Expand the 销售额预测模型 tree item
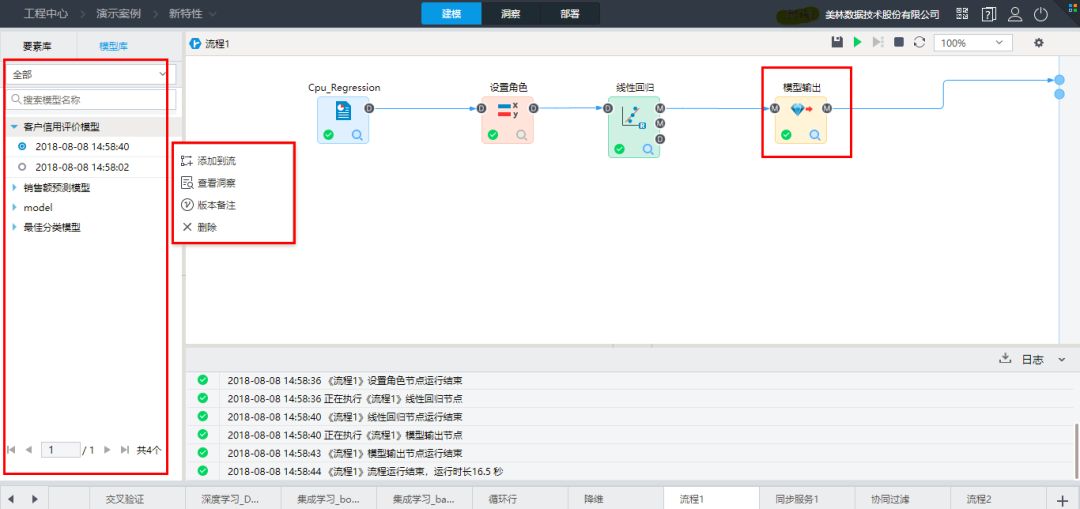 click(15, 187)
